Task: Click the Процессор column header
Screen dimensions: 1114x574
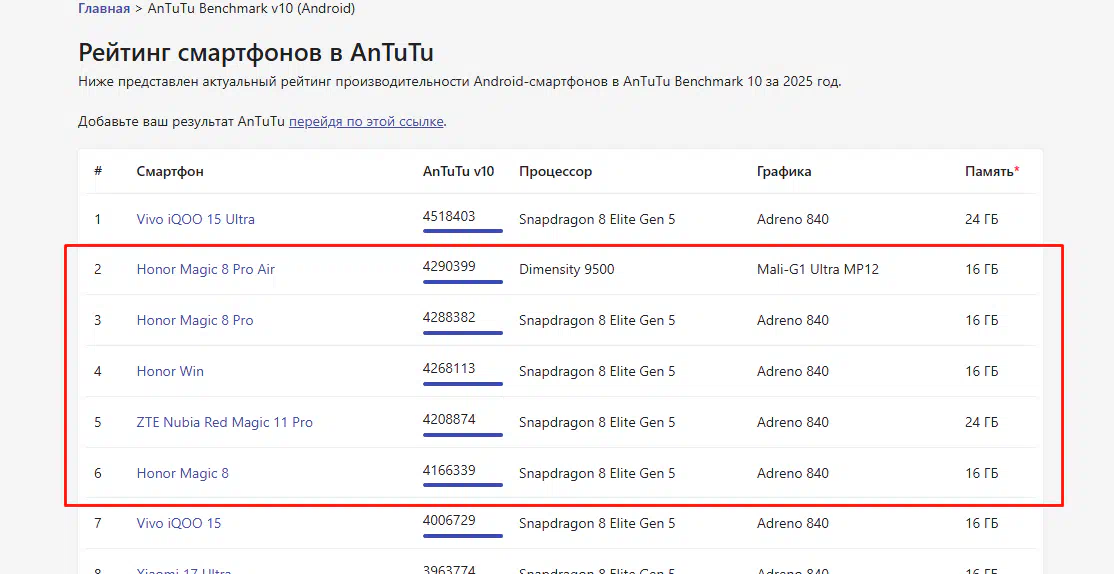Action: tap(556, 172)
